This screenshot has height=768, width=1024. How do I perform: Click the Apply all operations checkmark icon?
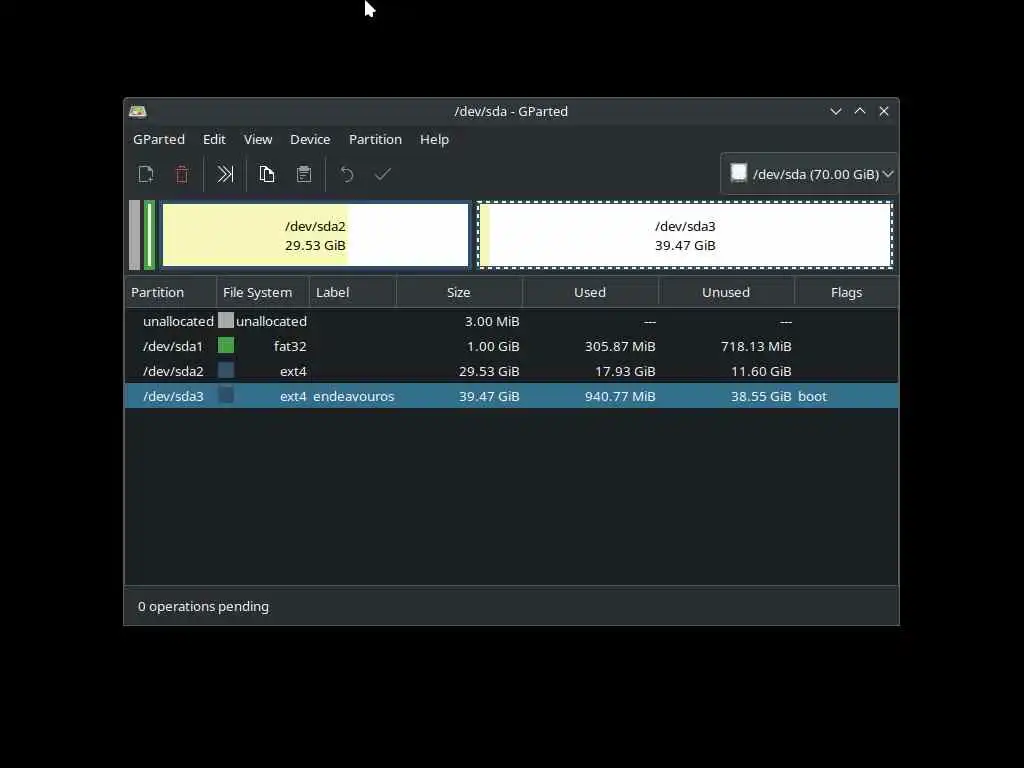pyautogui.click(x=383, y=174)
